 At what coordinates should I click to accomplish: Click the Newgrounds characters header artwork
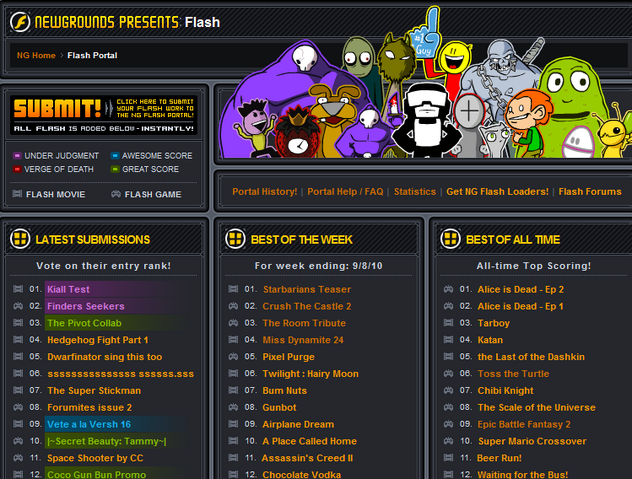click(425, 89)
